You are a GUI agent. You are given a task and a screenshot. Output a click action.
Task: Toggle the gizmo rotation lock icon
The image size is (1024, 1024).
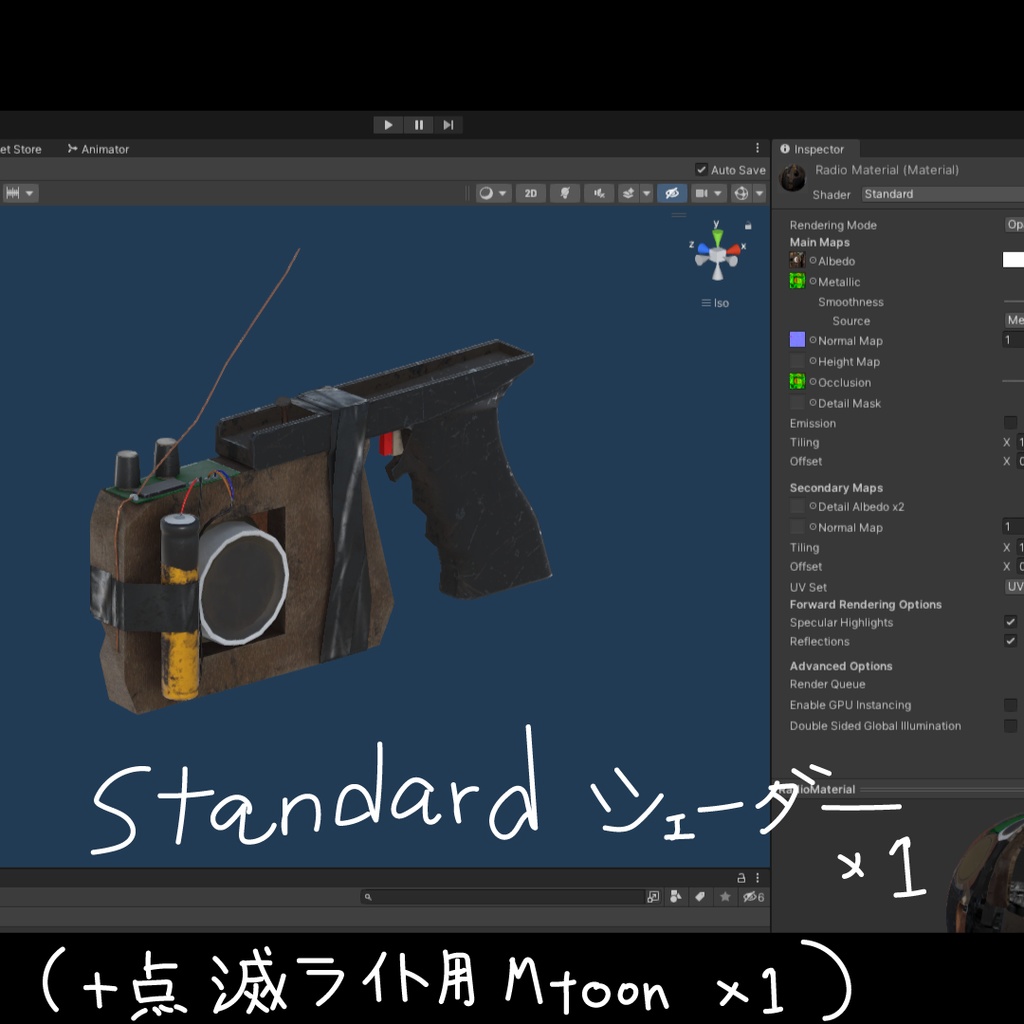click(748, 226)
